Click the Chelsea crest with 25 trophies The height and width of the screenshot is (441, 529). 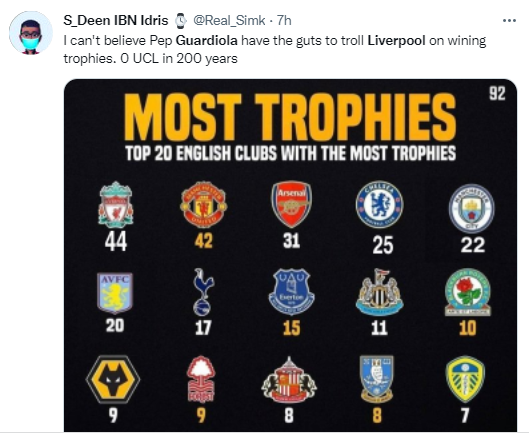[379, 204]
